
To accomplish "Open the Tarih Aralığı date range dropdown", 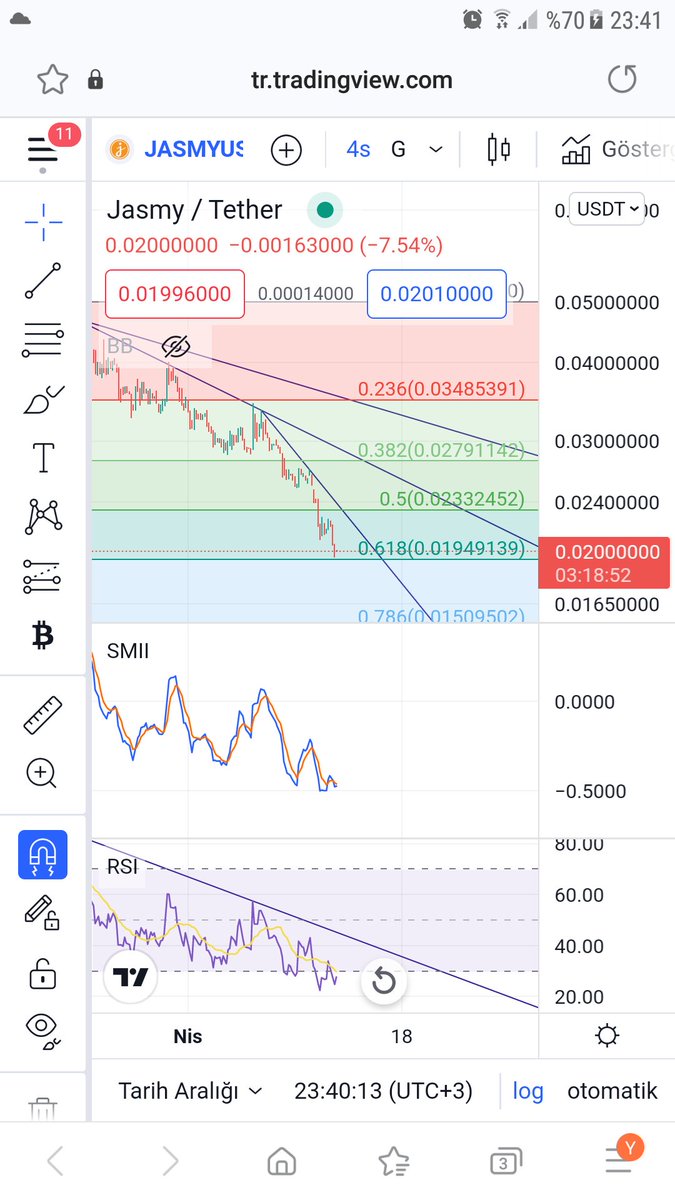I will (x=190, y=1090).
